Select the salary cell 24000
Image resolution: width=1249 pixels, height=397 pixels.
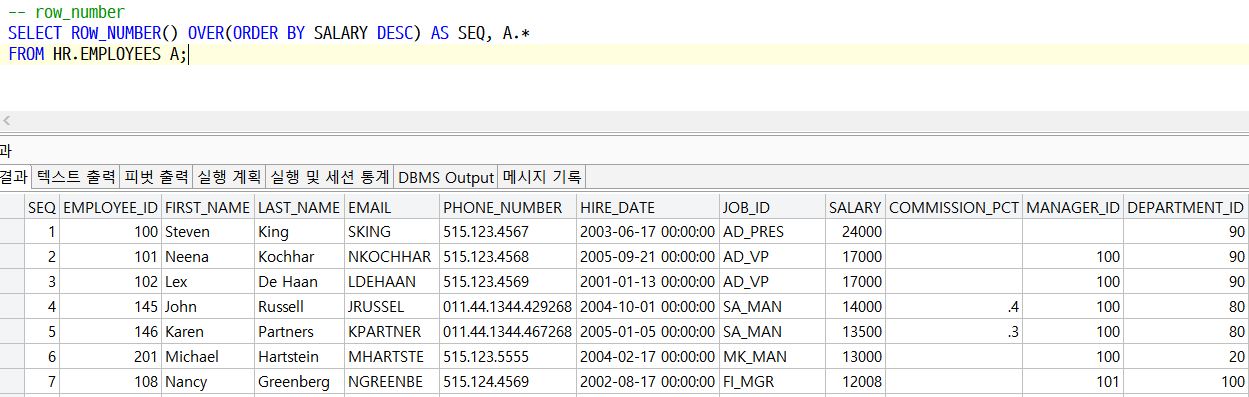coord(855,231)
